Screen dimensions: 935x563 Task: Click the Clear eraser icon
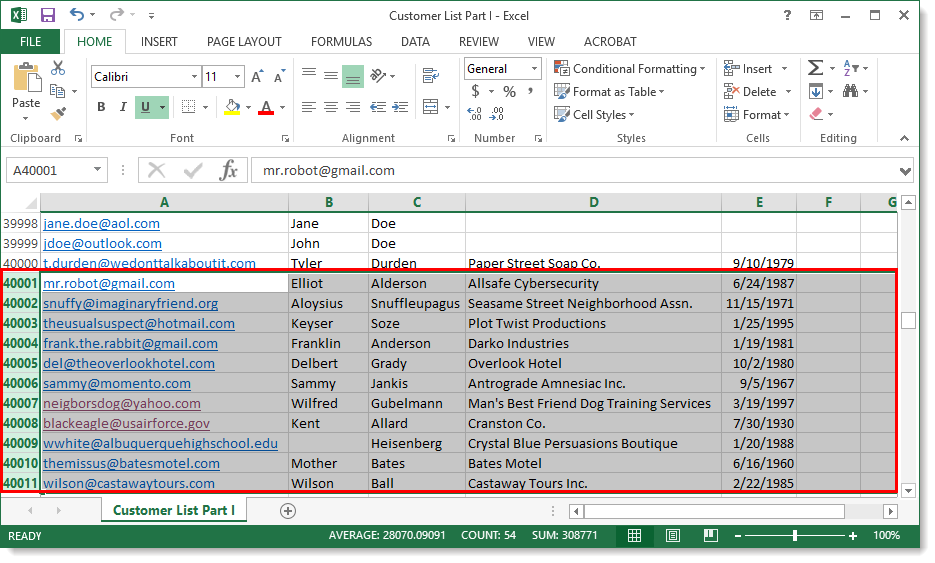(816, 113)
